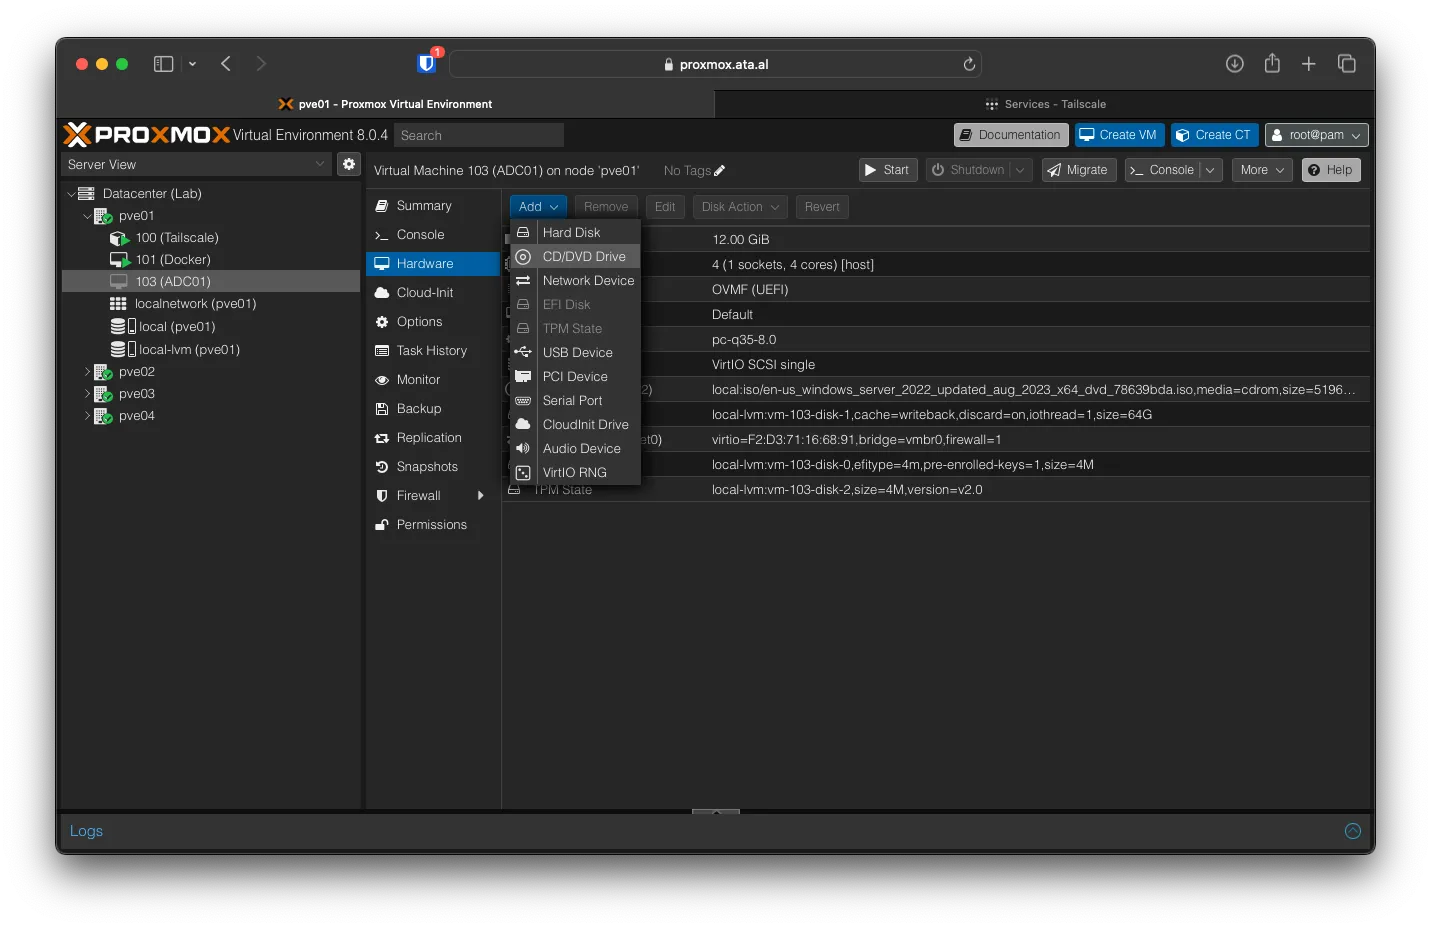Image resolution: width=1431 pixels, height=928 pixels.
Task: Open the root@pam user menu
Action: (1316, 135)
